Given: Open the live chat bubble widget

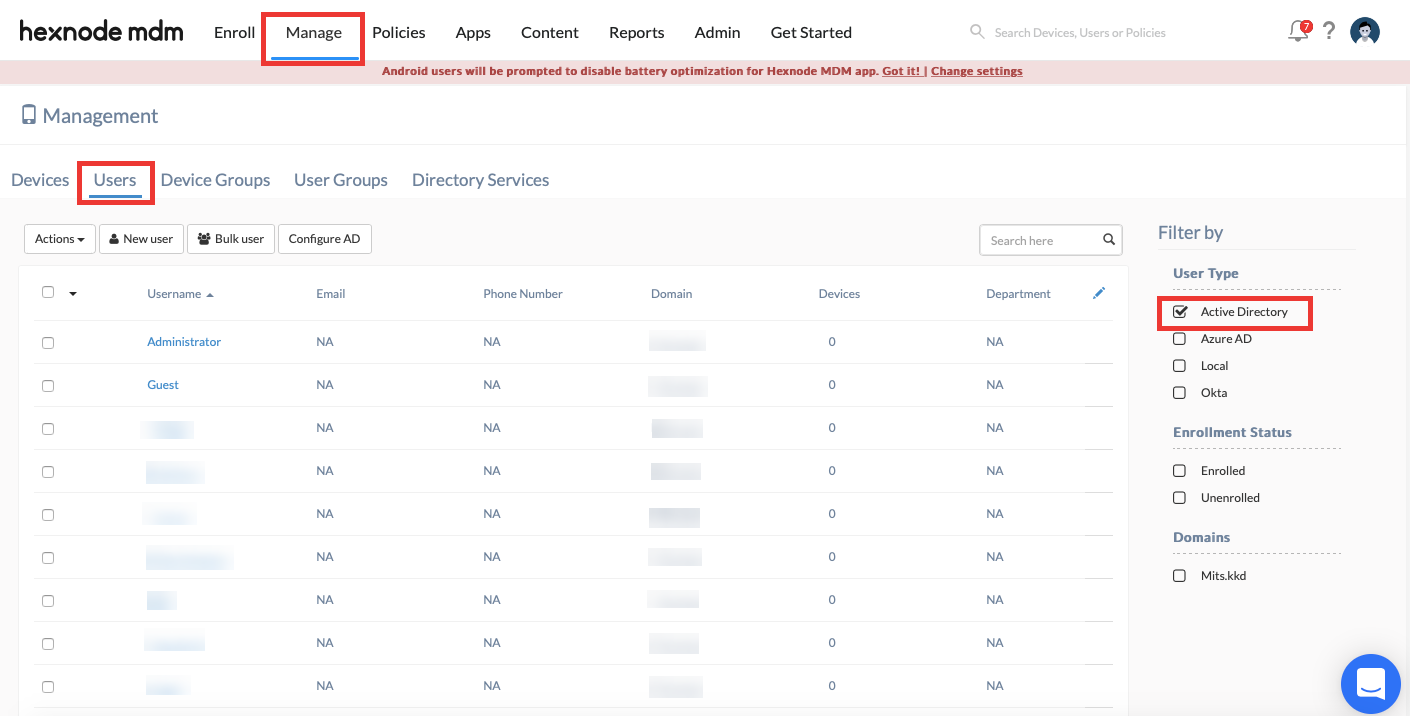Looking at the screenshot, I should click(x=1370, y=684).
